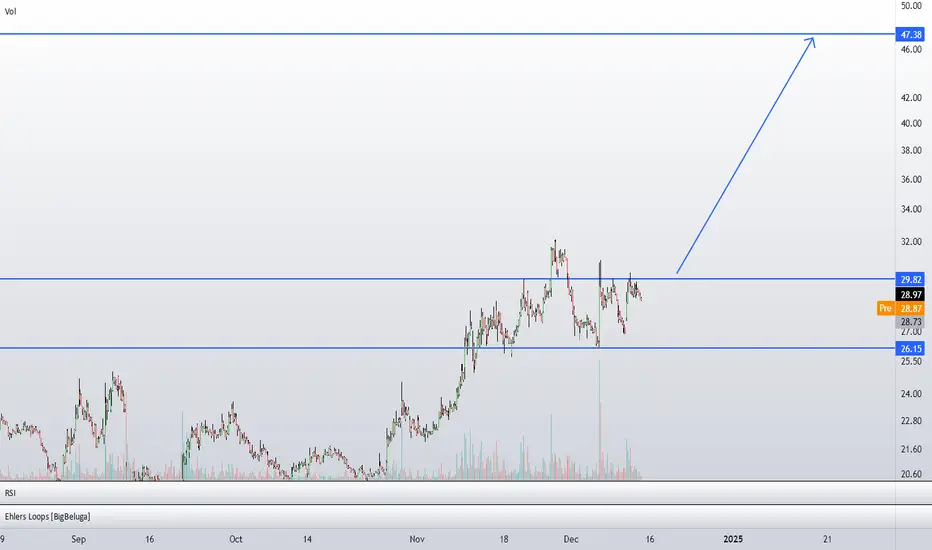This screenshot has width=932, height=550.
Task: Click the gray 28.73 price label
Action: [910, 322]
